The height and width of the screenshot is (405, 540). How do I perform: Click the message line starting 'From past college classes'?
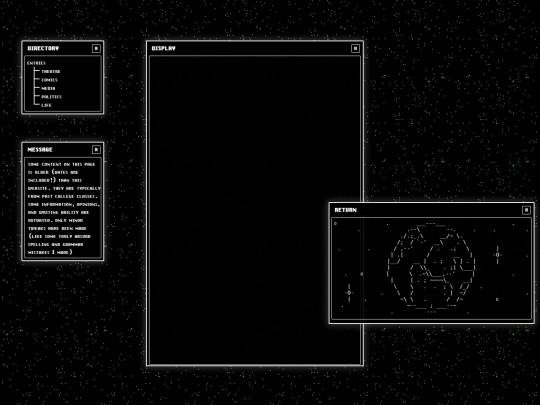pos(62,196)
